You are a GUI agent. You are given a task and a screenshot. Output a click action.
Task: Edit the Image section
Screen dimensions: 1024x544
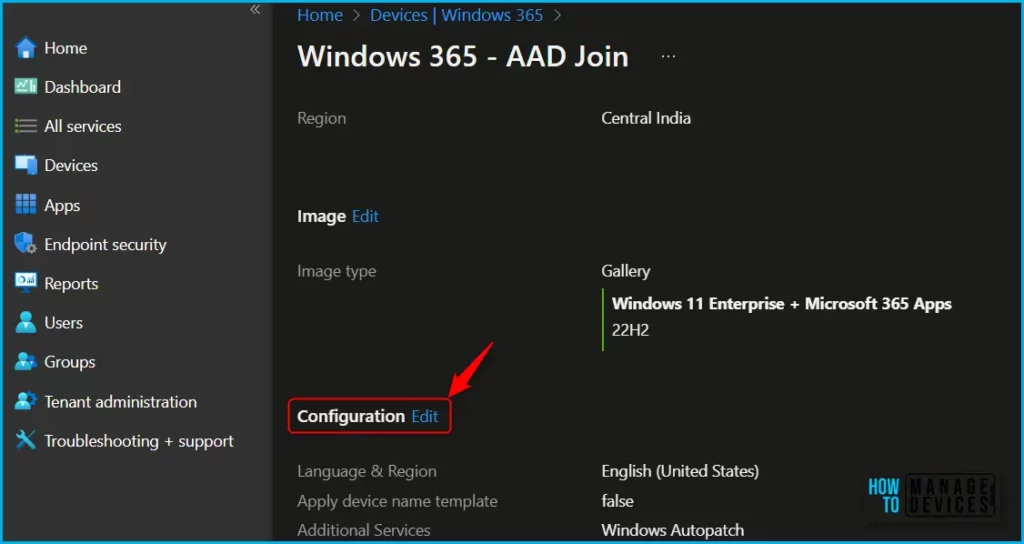(365, 216)
